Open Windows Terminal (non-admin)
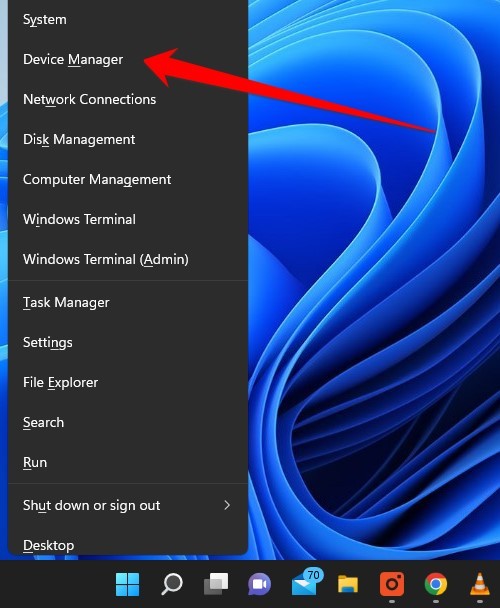This screenshot has height=608, width=500. pos(128,219)
